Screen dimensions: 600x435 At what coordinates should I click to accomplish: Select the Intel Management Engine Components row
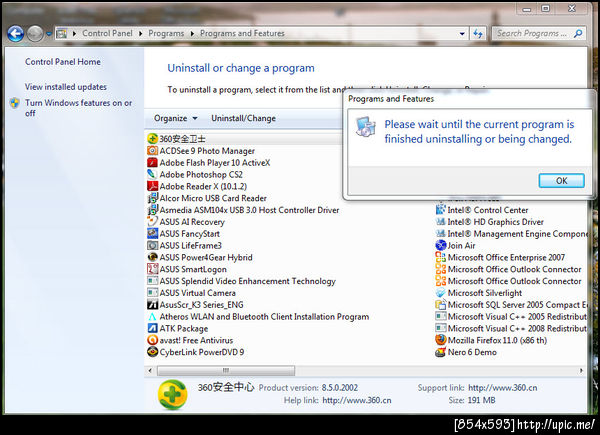pyautogui.click(x=511, y=233)
